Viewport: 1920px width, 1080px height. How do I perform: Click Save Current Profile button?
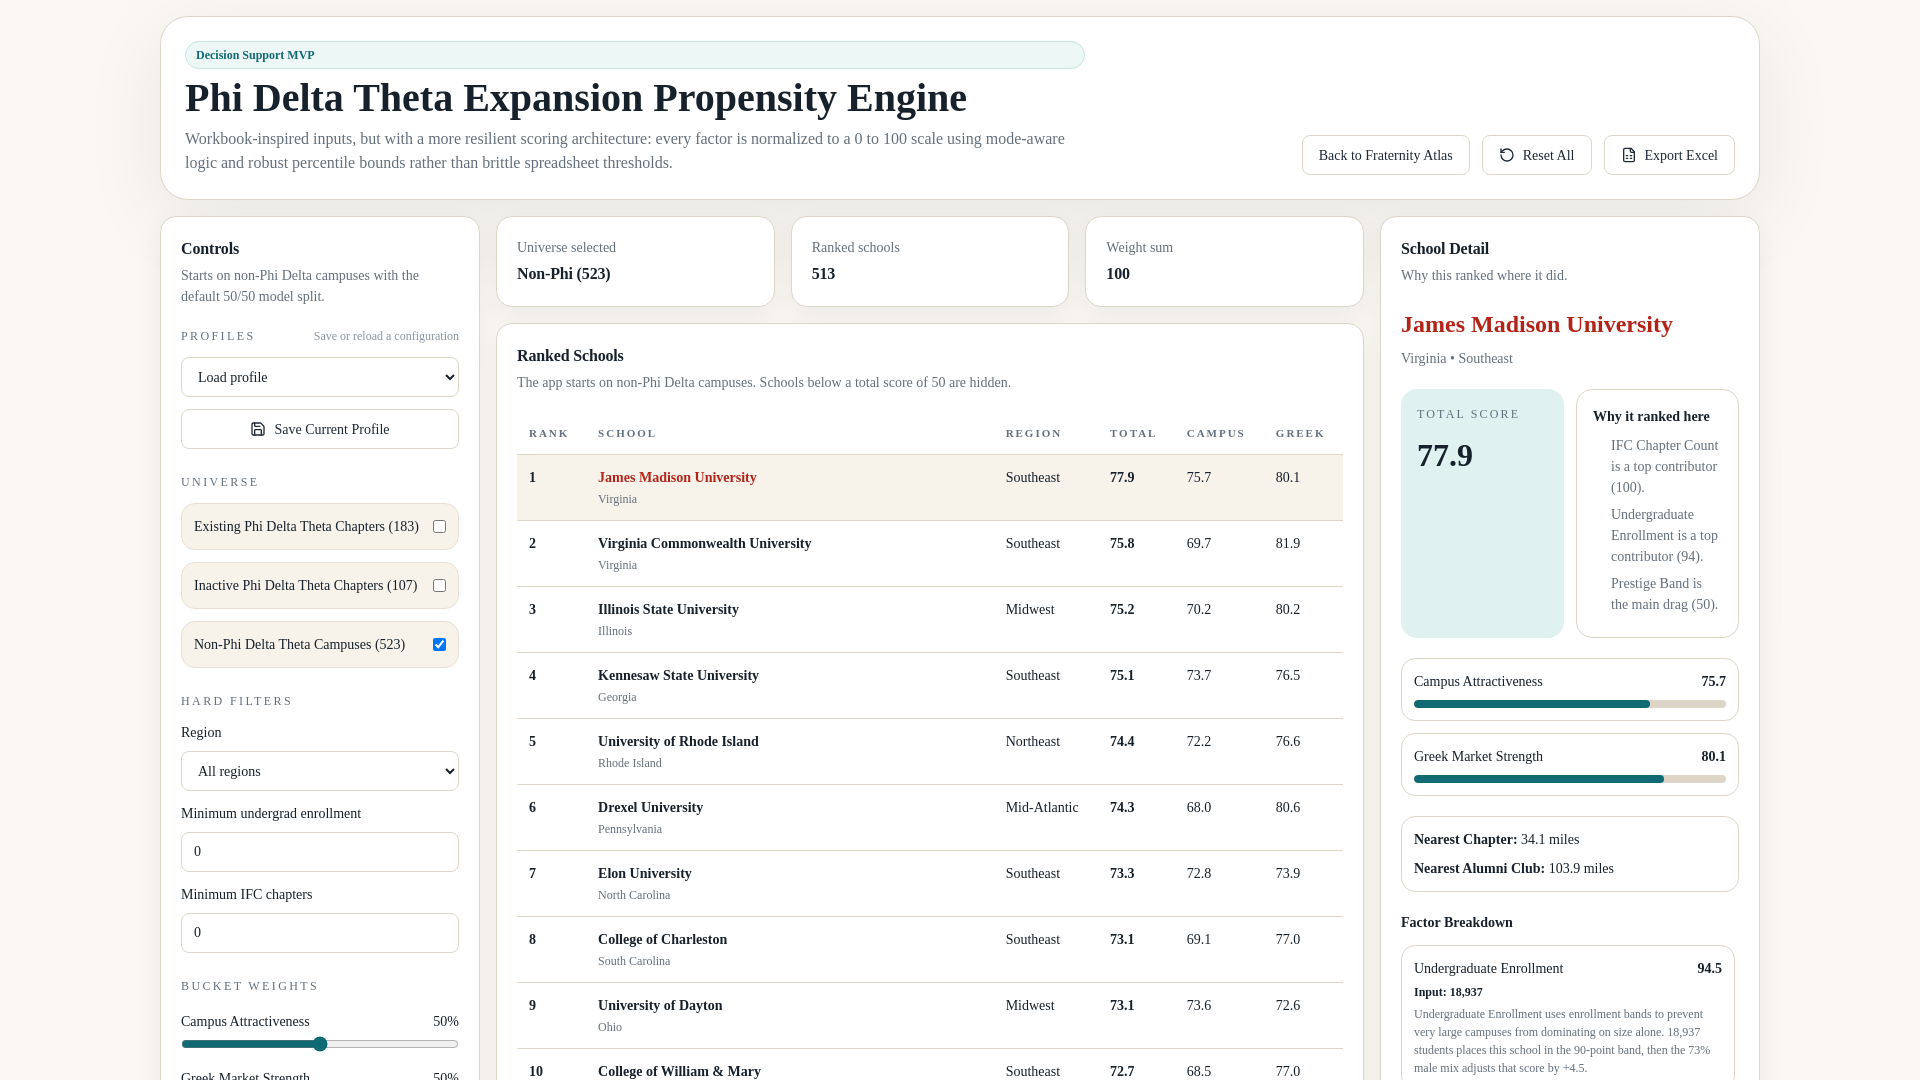click(x=320, y=429)
